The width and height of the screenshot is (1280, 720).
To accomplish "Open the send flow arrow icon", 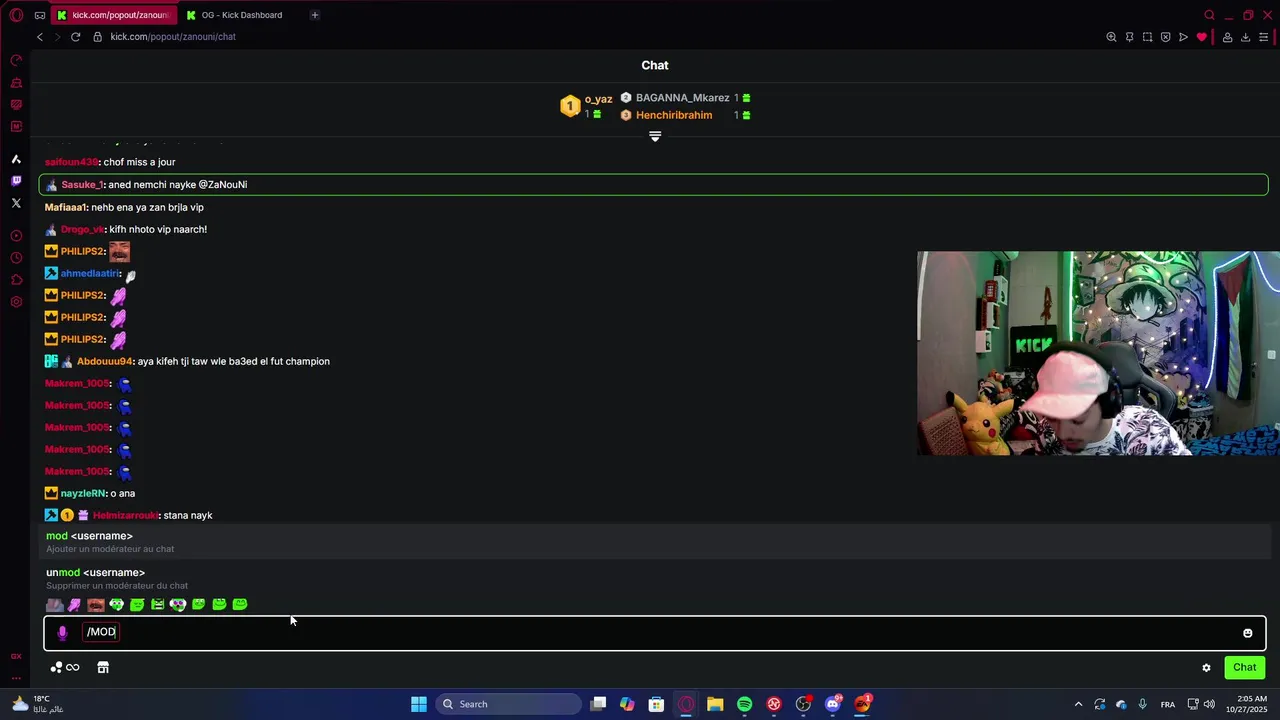I will pos(1183,37).
